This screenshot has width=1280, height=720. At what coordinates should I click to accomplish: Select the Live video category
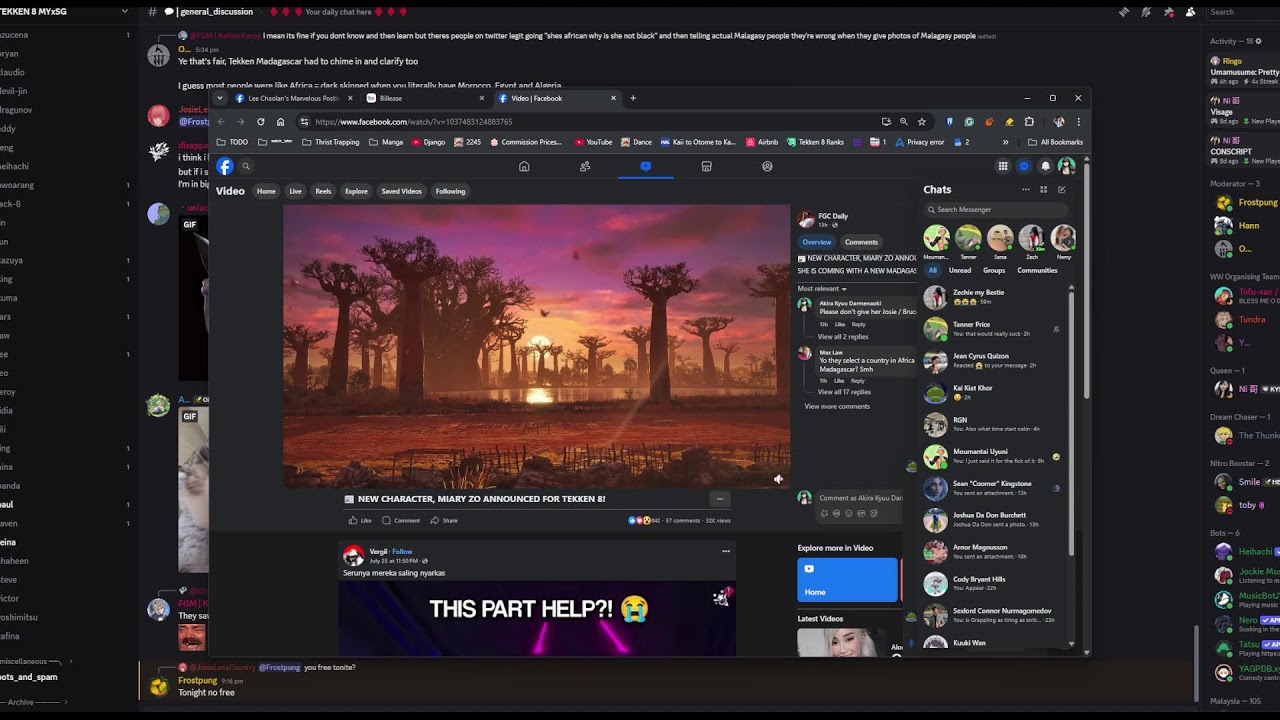pyautogui.click(x=295, y=191)
